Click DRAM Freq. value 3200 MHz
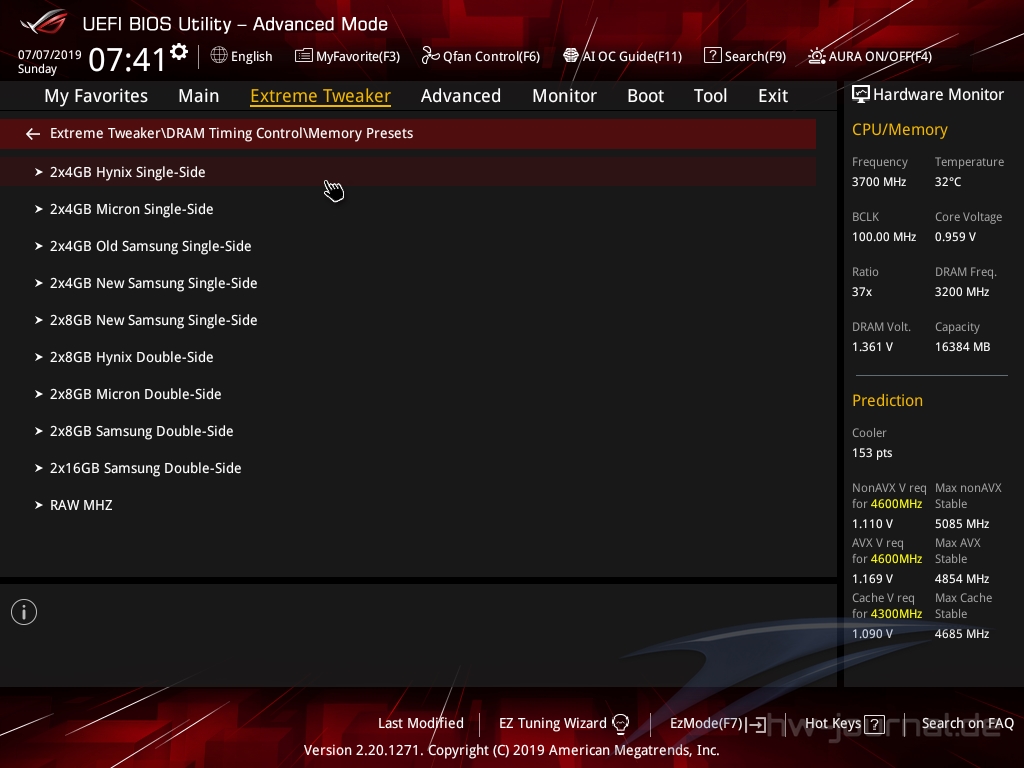This screenshot has width=1024, height=768. click(961, 292)
